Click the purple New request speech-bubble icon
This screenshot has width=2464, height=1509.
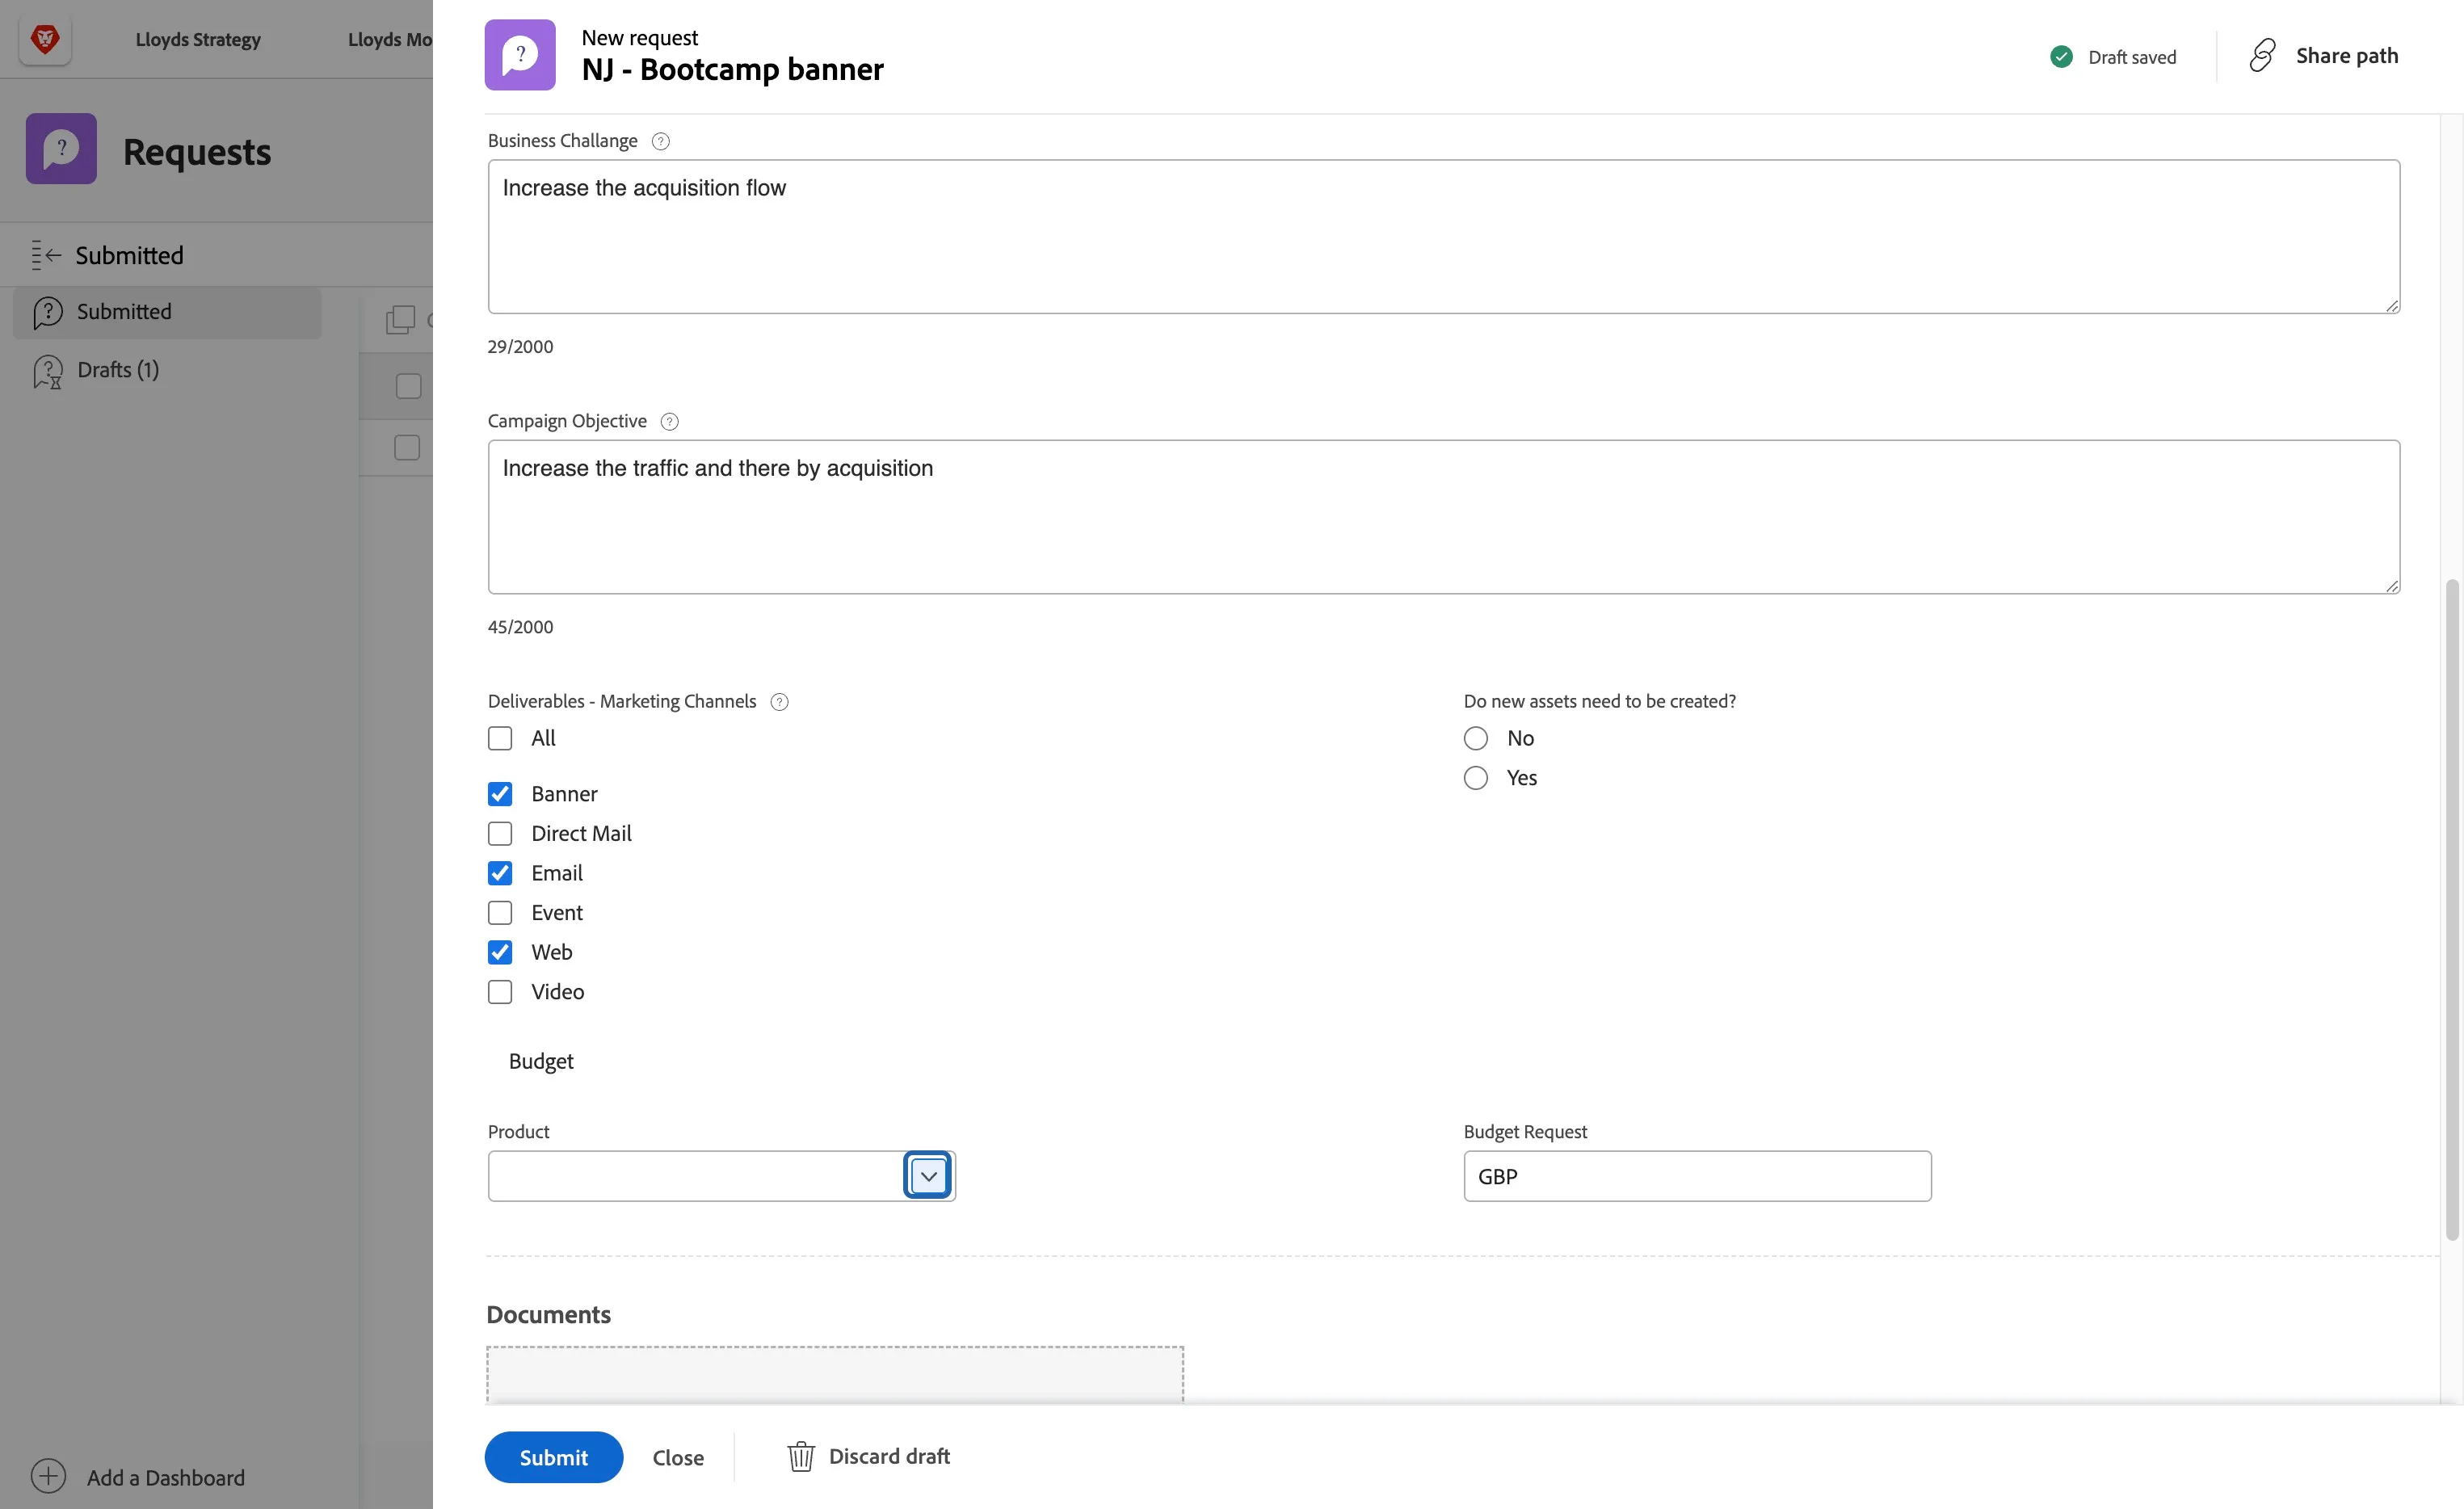click(x=520, y=55)
